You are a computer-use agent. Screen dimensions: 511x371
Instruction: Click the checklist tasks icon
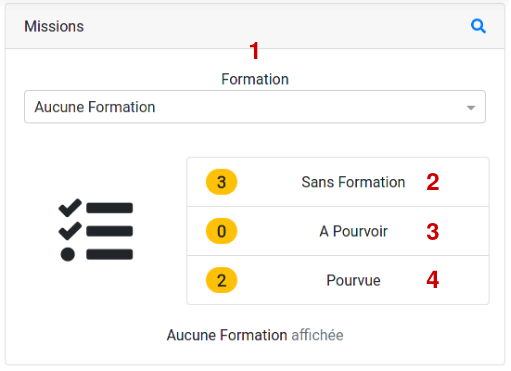(96, 231)
